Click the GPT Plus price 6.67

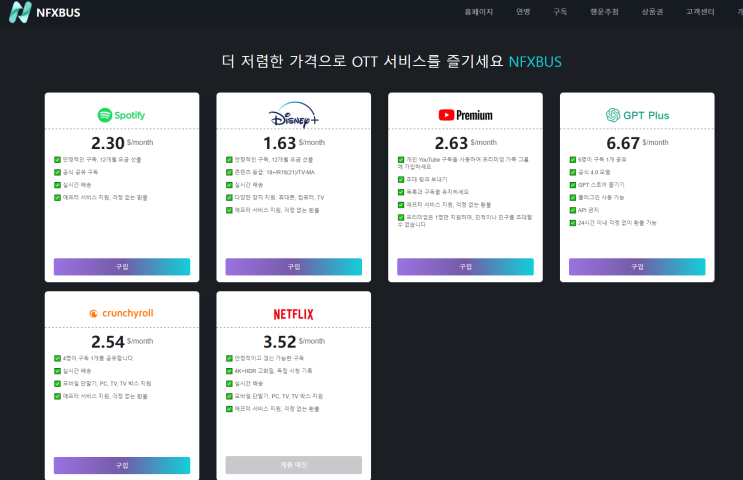(623, 143)
